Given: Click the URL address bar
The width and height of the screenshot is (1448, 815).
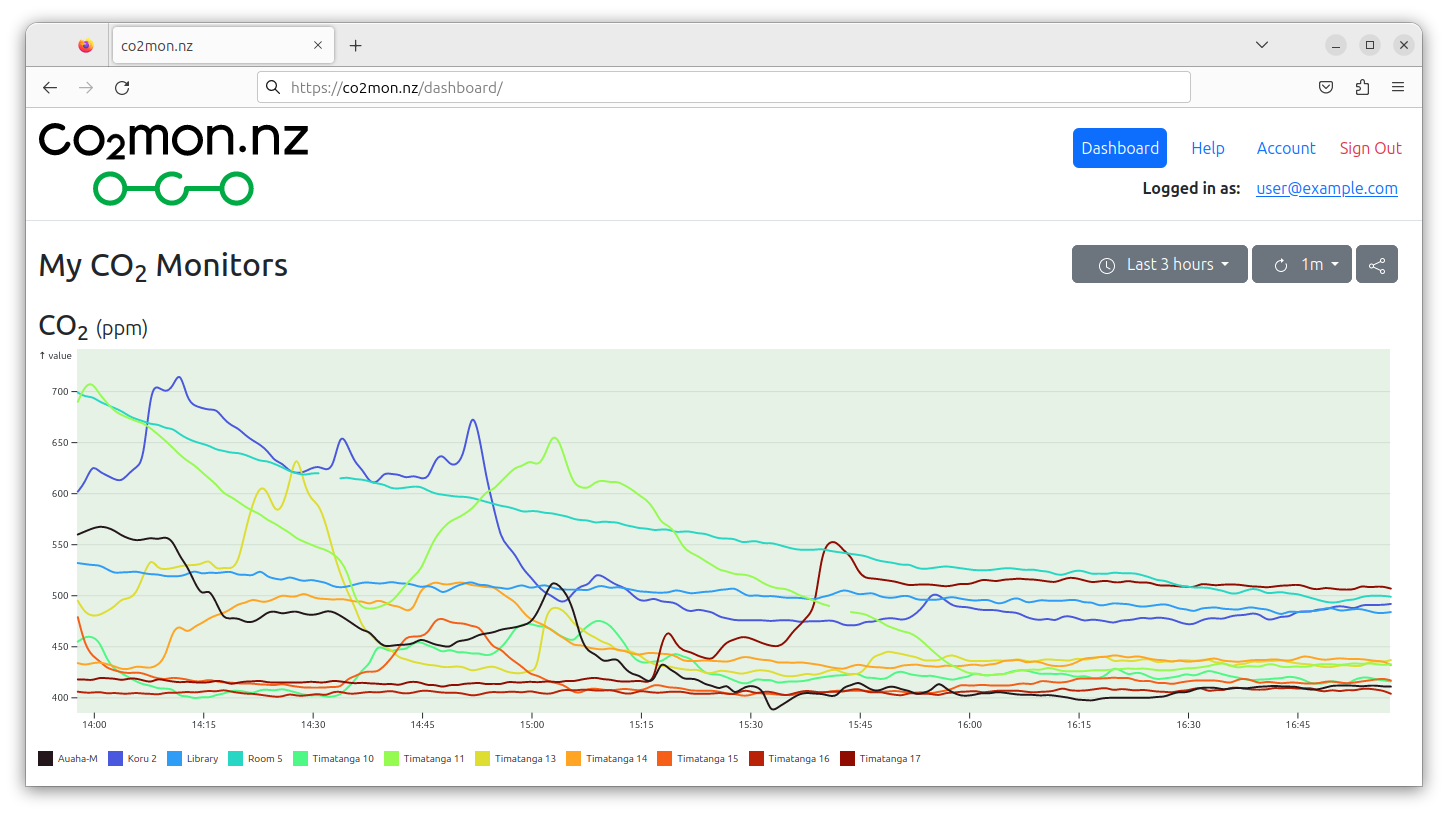Looking at the screenshot, I should click(724, 87).
